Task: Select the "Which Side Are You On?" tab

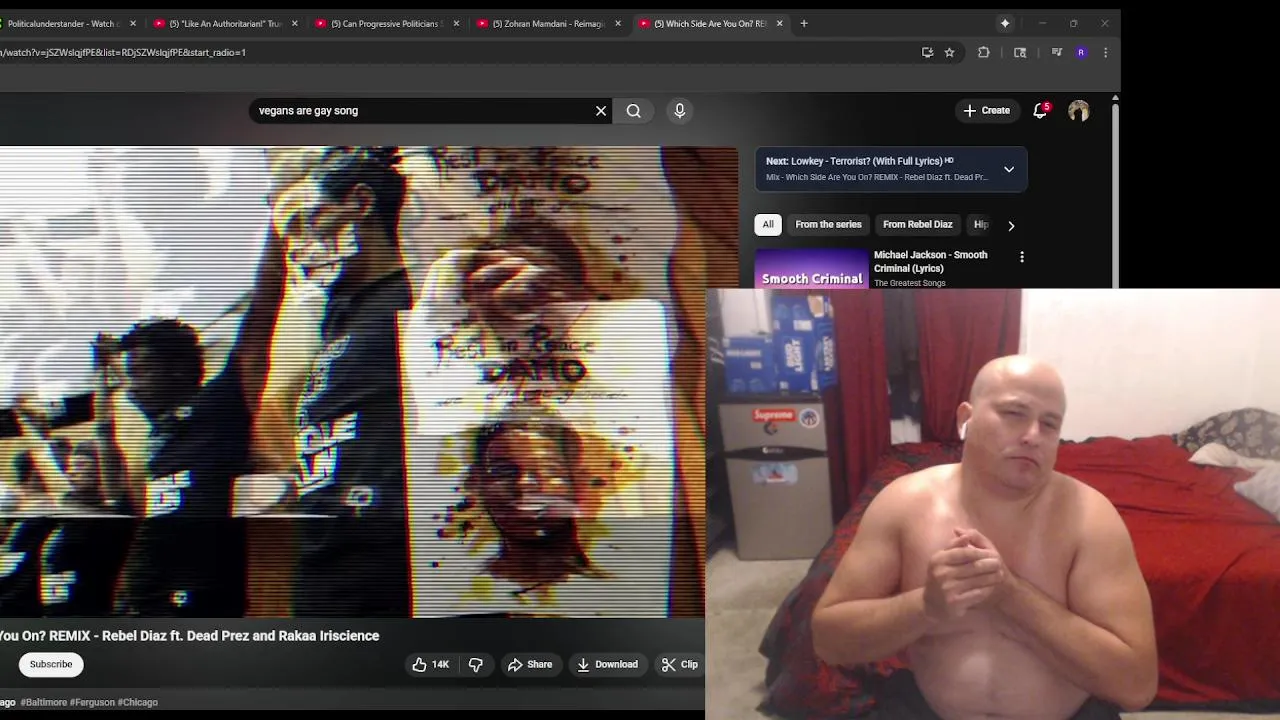Action: point(710,23)
